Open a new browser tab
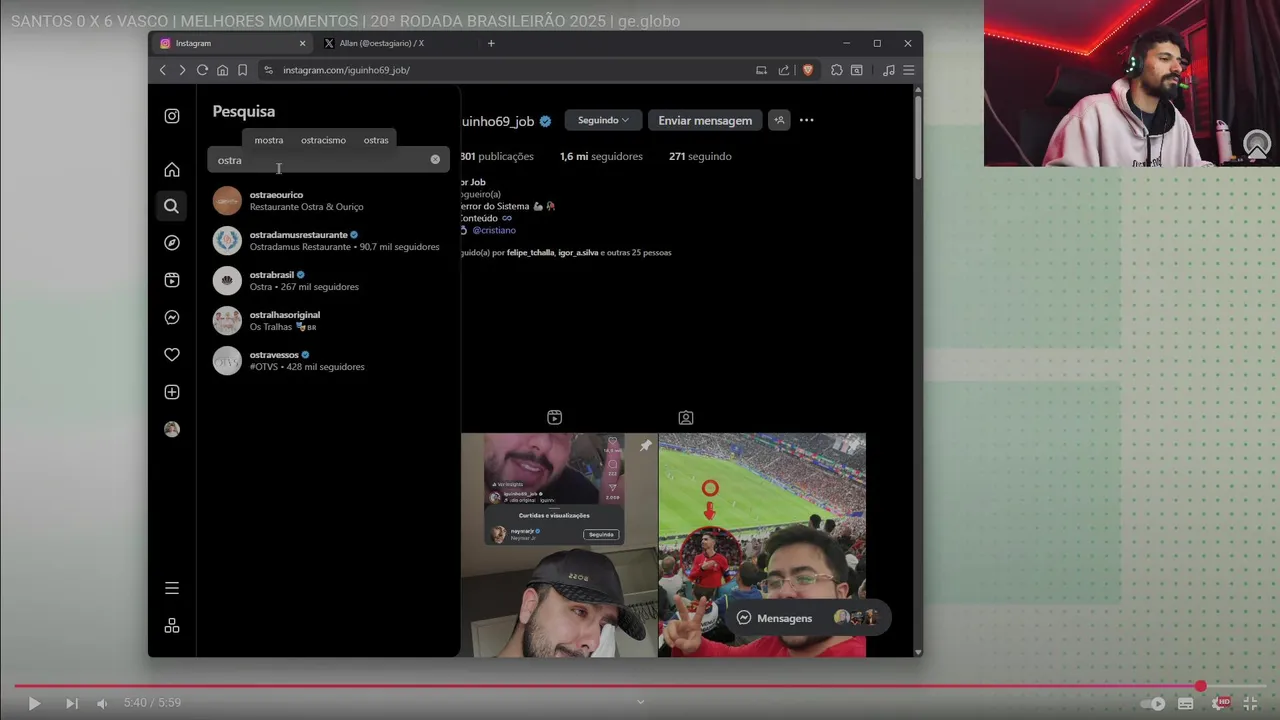The width and height of the screenshot is (1280, 720). 491,43
